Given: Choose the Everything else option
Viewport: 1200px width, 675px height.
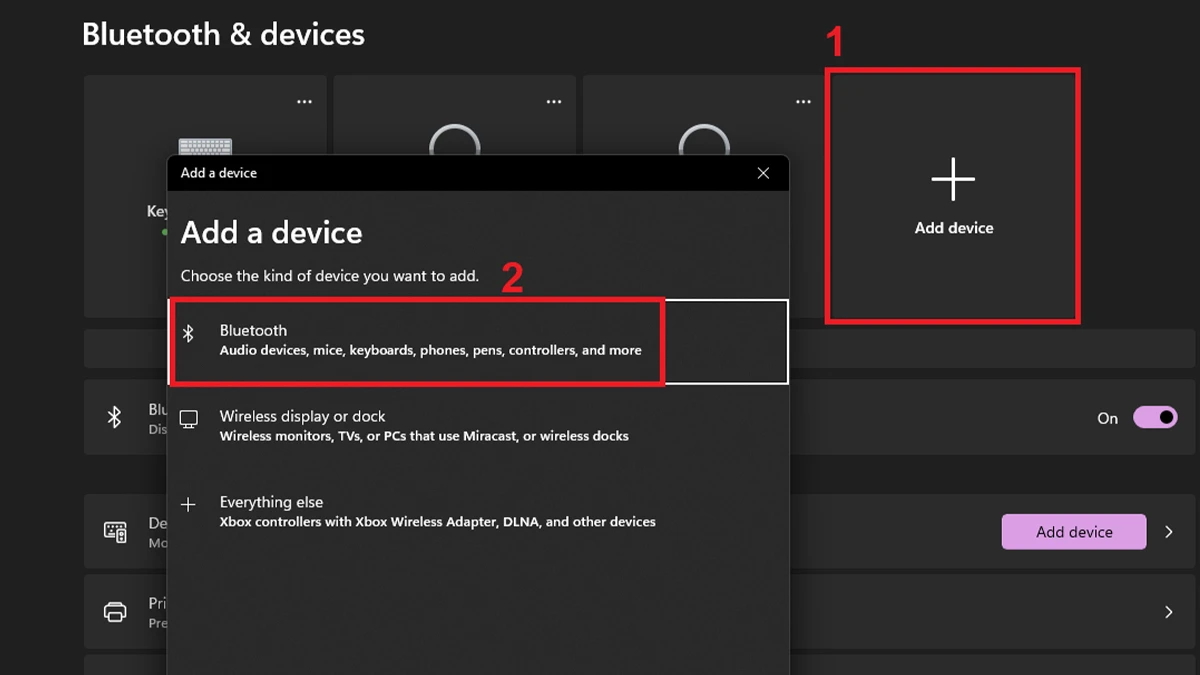Looking at the screenshot, I should click(478, 512).
